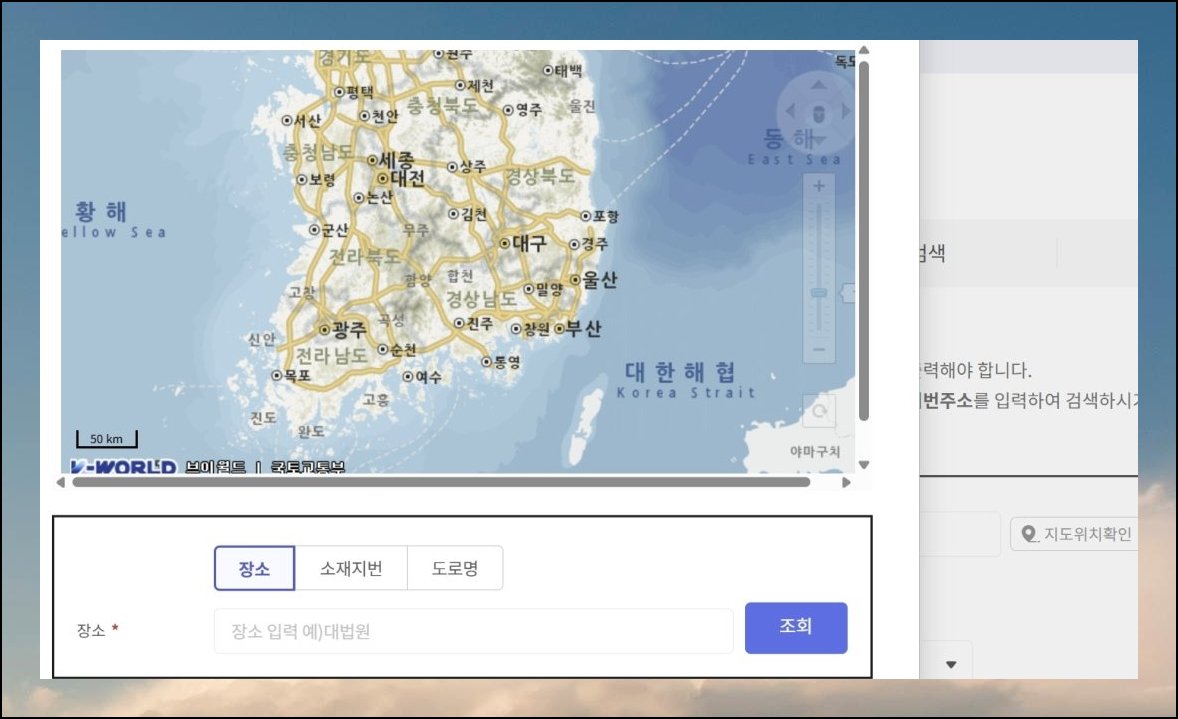Viewport: 1178px width, 719px height.
Task: Click the vertical scrollbar down arrow
Action: click(x=864, y=465)
